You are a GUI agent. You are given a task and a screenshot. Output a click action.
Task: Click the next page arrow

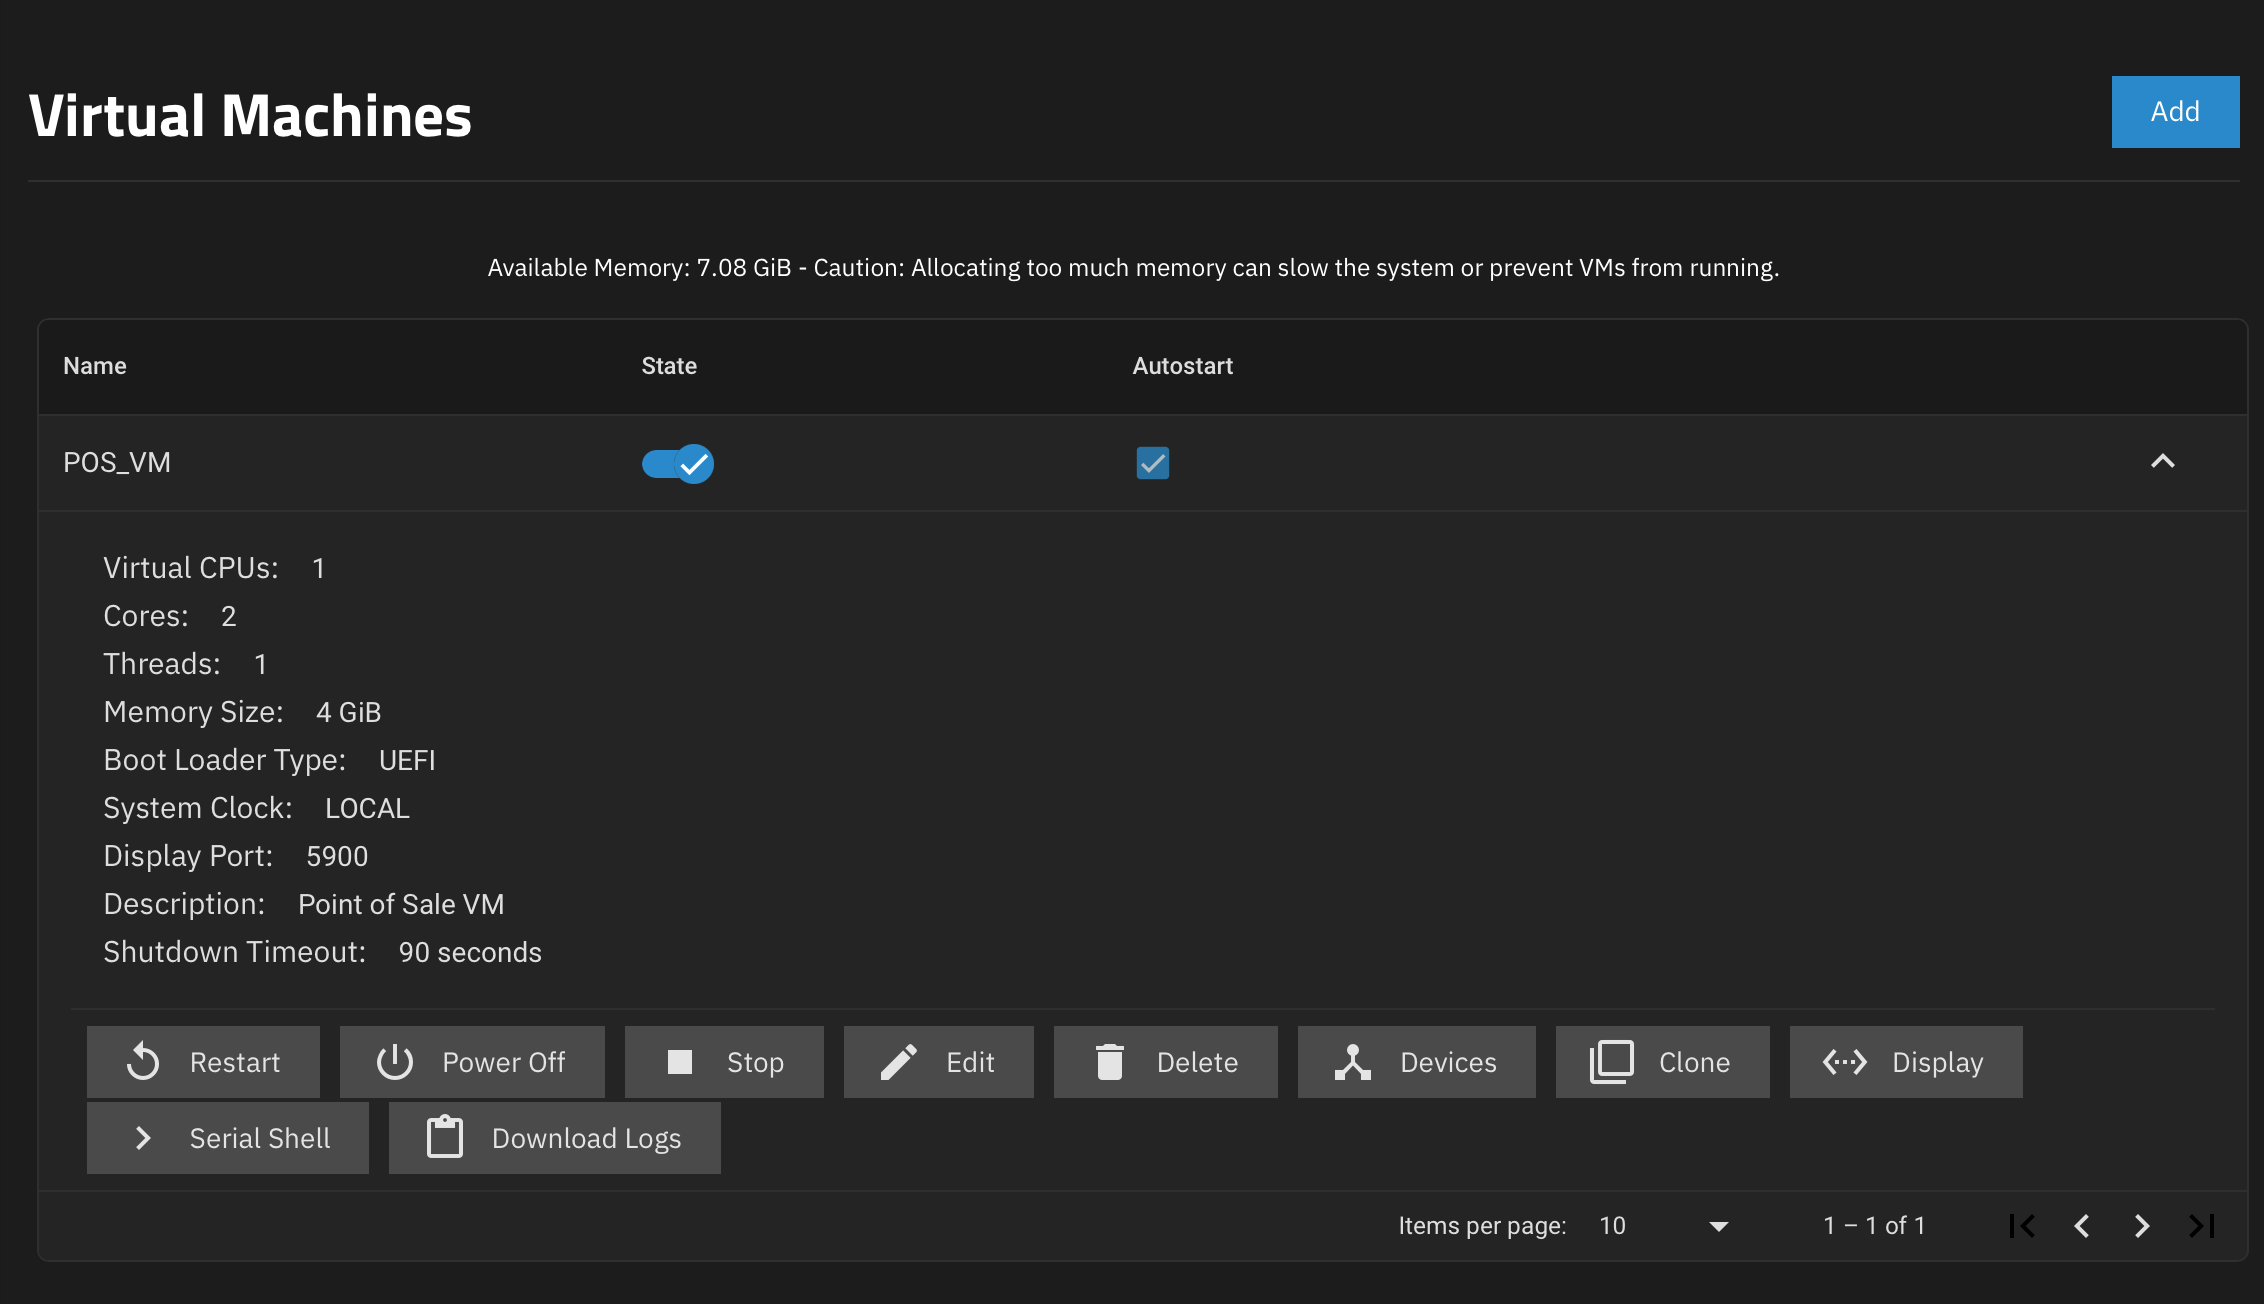point(2141,1225)
